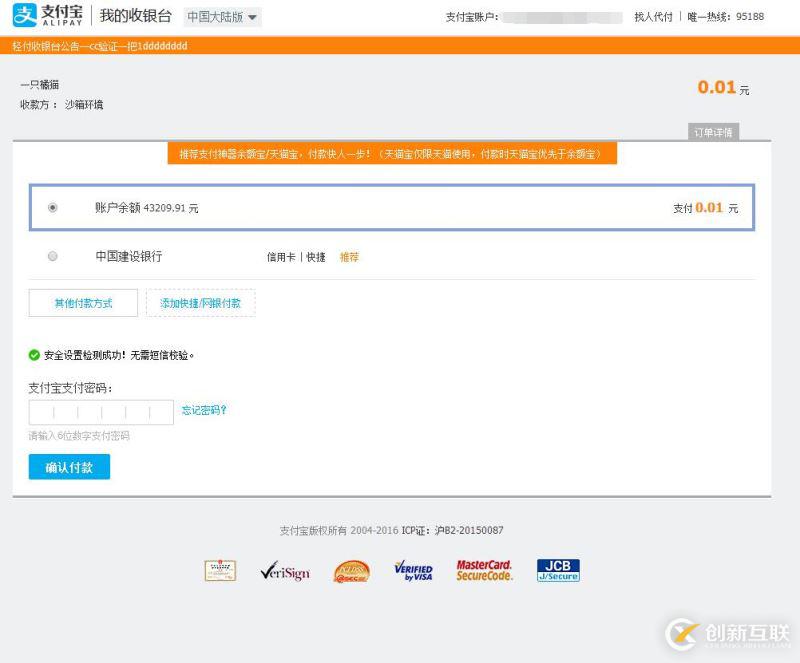The width and height of the screenshot is (800, 663).
Task: Click the 唯一热线: 95188 text
Action: [x=726, y=17]
